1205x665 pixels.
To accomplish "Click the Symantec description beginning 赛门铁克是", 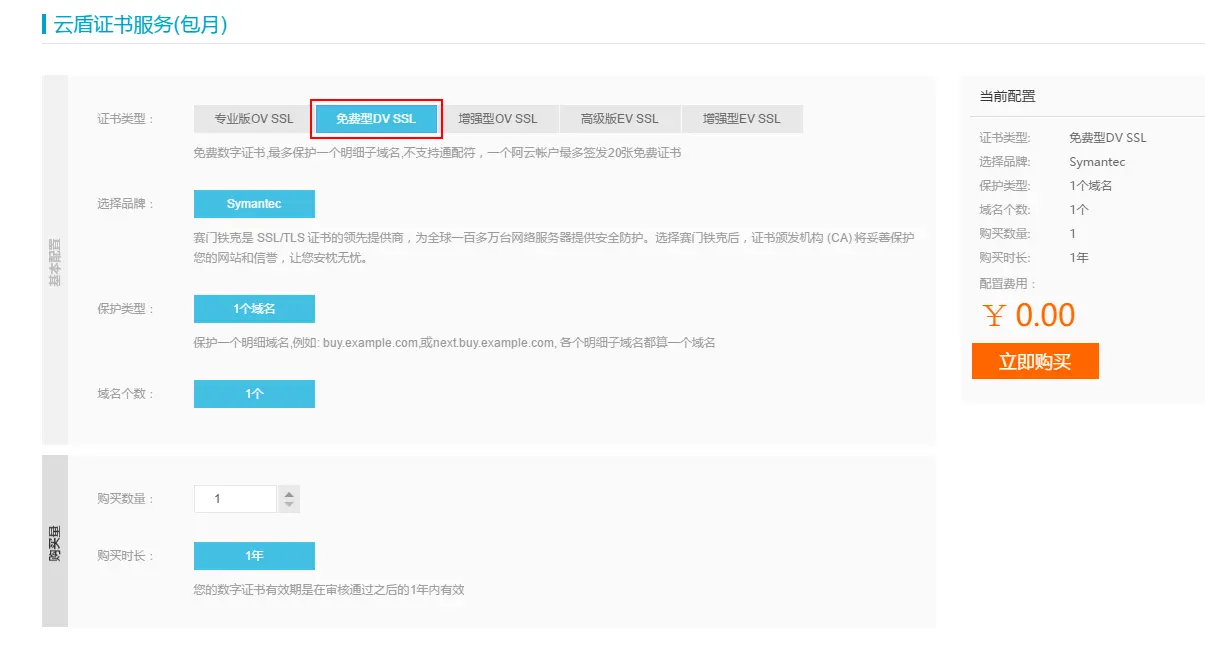I will [553, 248].
